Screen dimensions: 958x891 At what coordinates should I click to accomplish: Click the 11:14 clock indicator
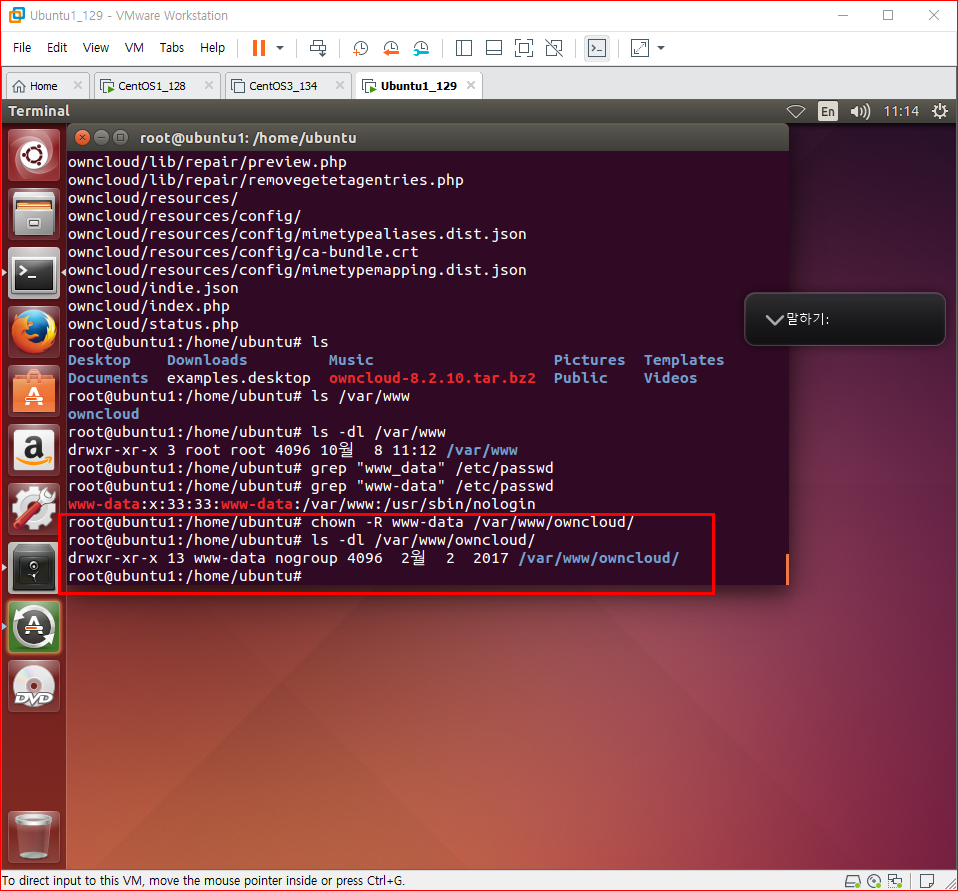coord(901,111)
